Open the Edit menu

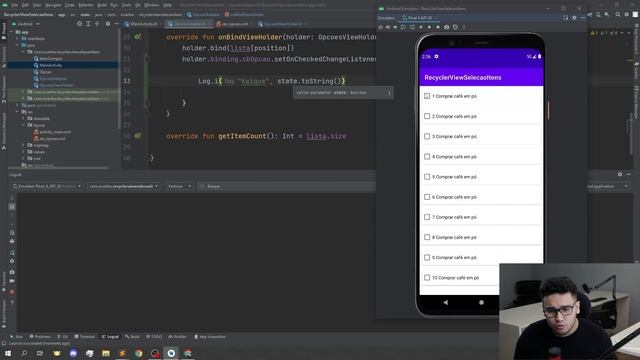(25, 5)
